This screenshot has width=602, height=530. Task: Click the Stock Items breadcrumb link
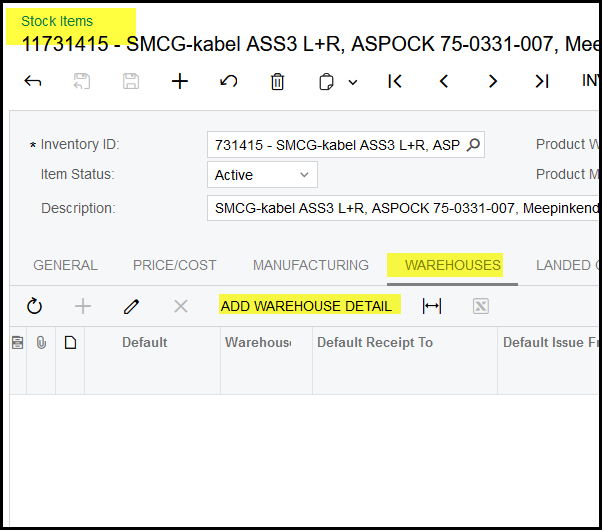coord(57,21)
